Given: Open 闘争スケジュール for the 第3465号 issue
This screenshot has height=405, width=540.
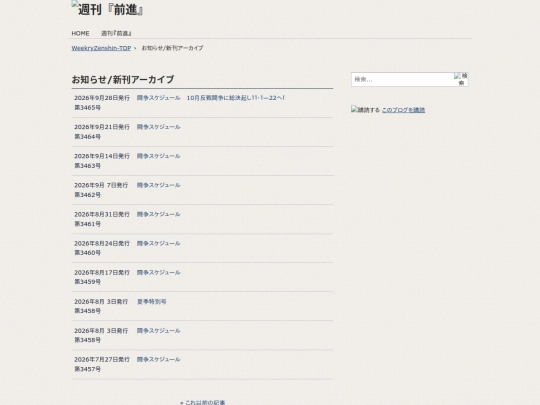Looking at the screenshot, I should tap(158, 98).
